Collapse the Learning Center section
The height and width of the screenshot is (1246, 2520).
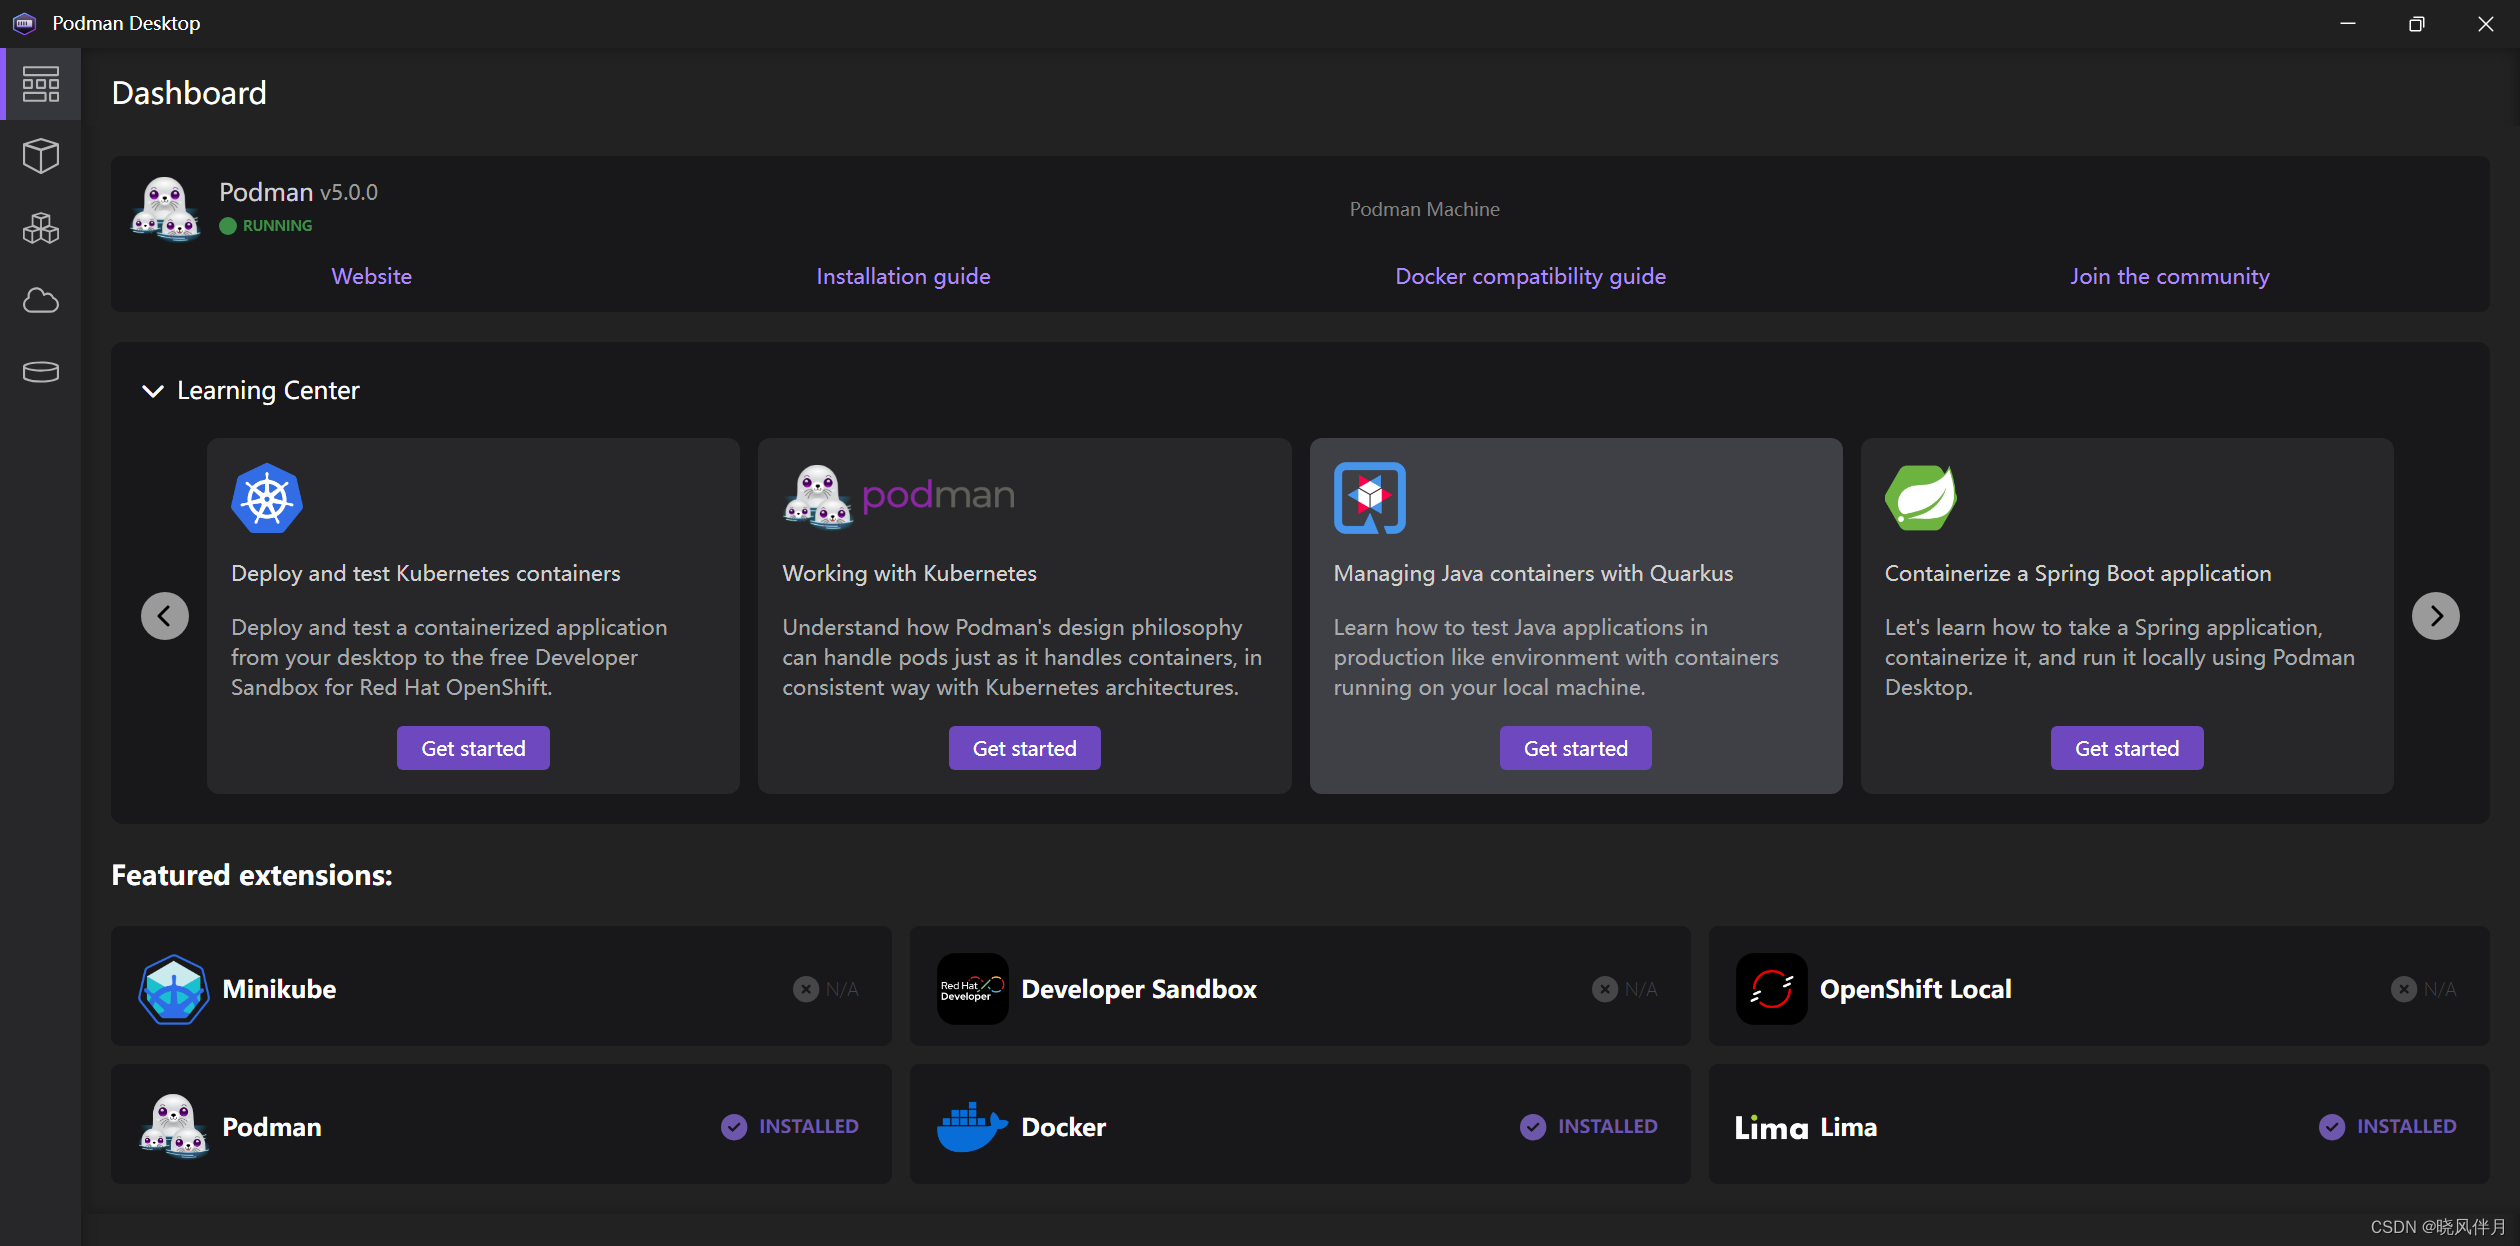pos(153,391)
